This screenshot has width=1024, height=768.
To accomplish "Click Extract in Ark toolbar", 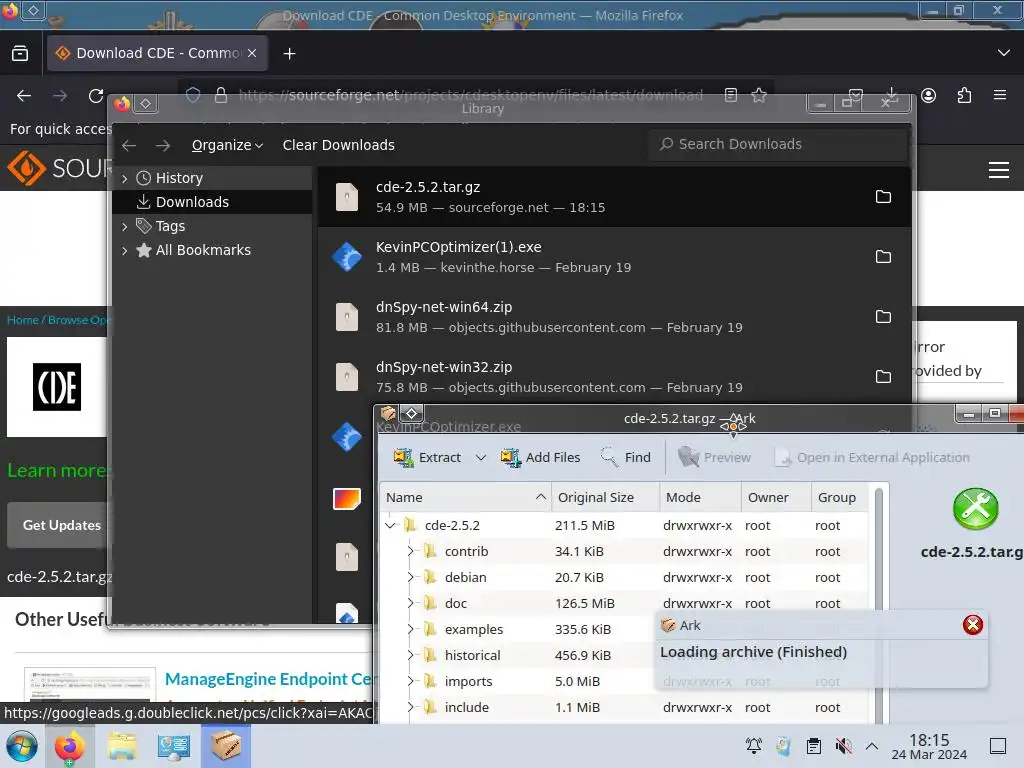I will tap(428, 457).
